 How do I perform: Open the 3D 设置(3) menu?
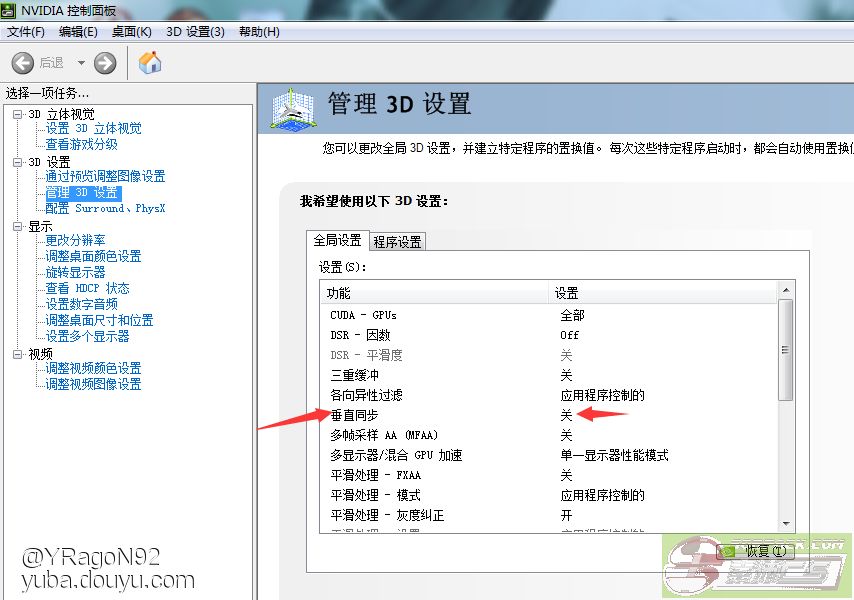click(195, 32)
